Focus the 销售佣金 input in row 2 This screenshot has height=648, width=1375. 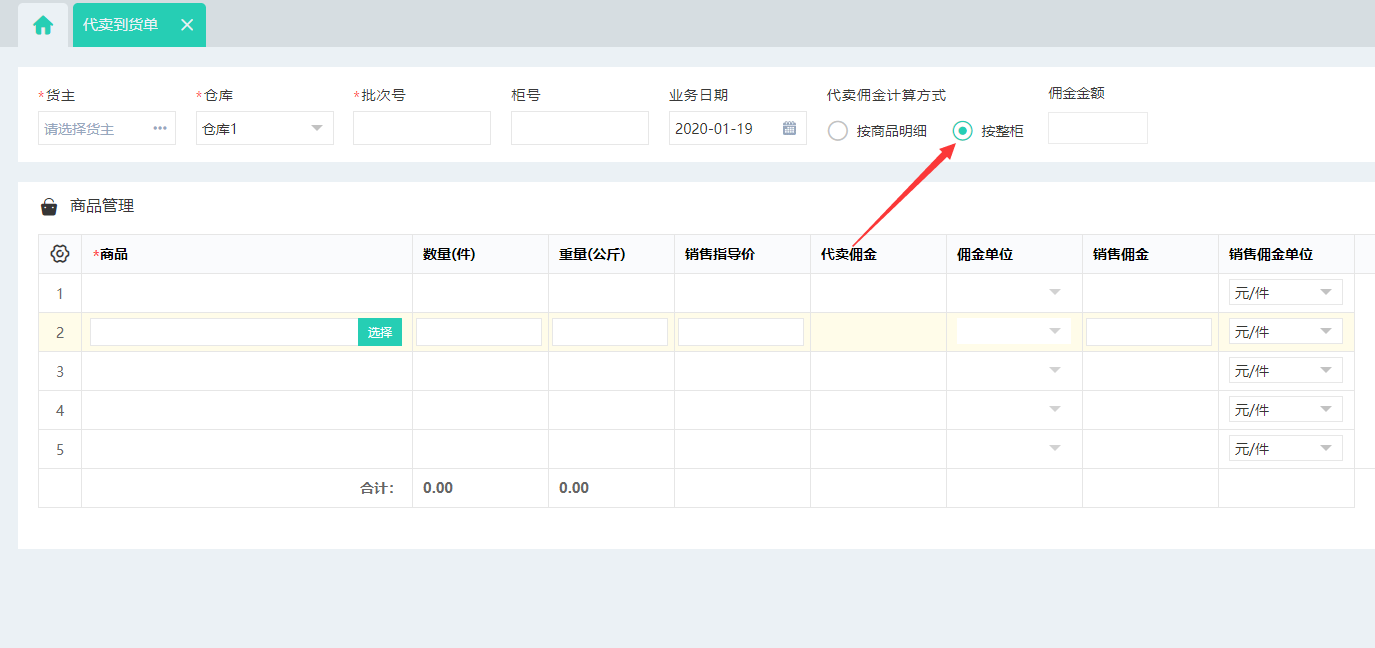click(1149, 332)
